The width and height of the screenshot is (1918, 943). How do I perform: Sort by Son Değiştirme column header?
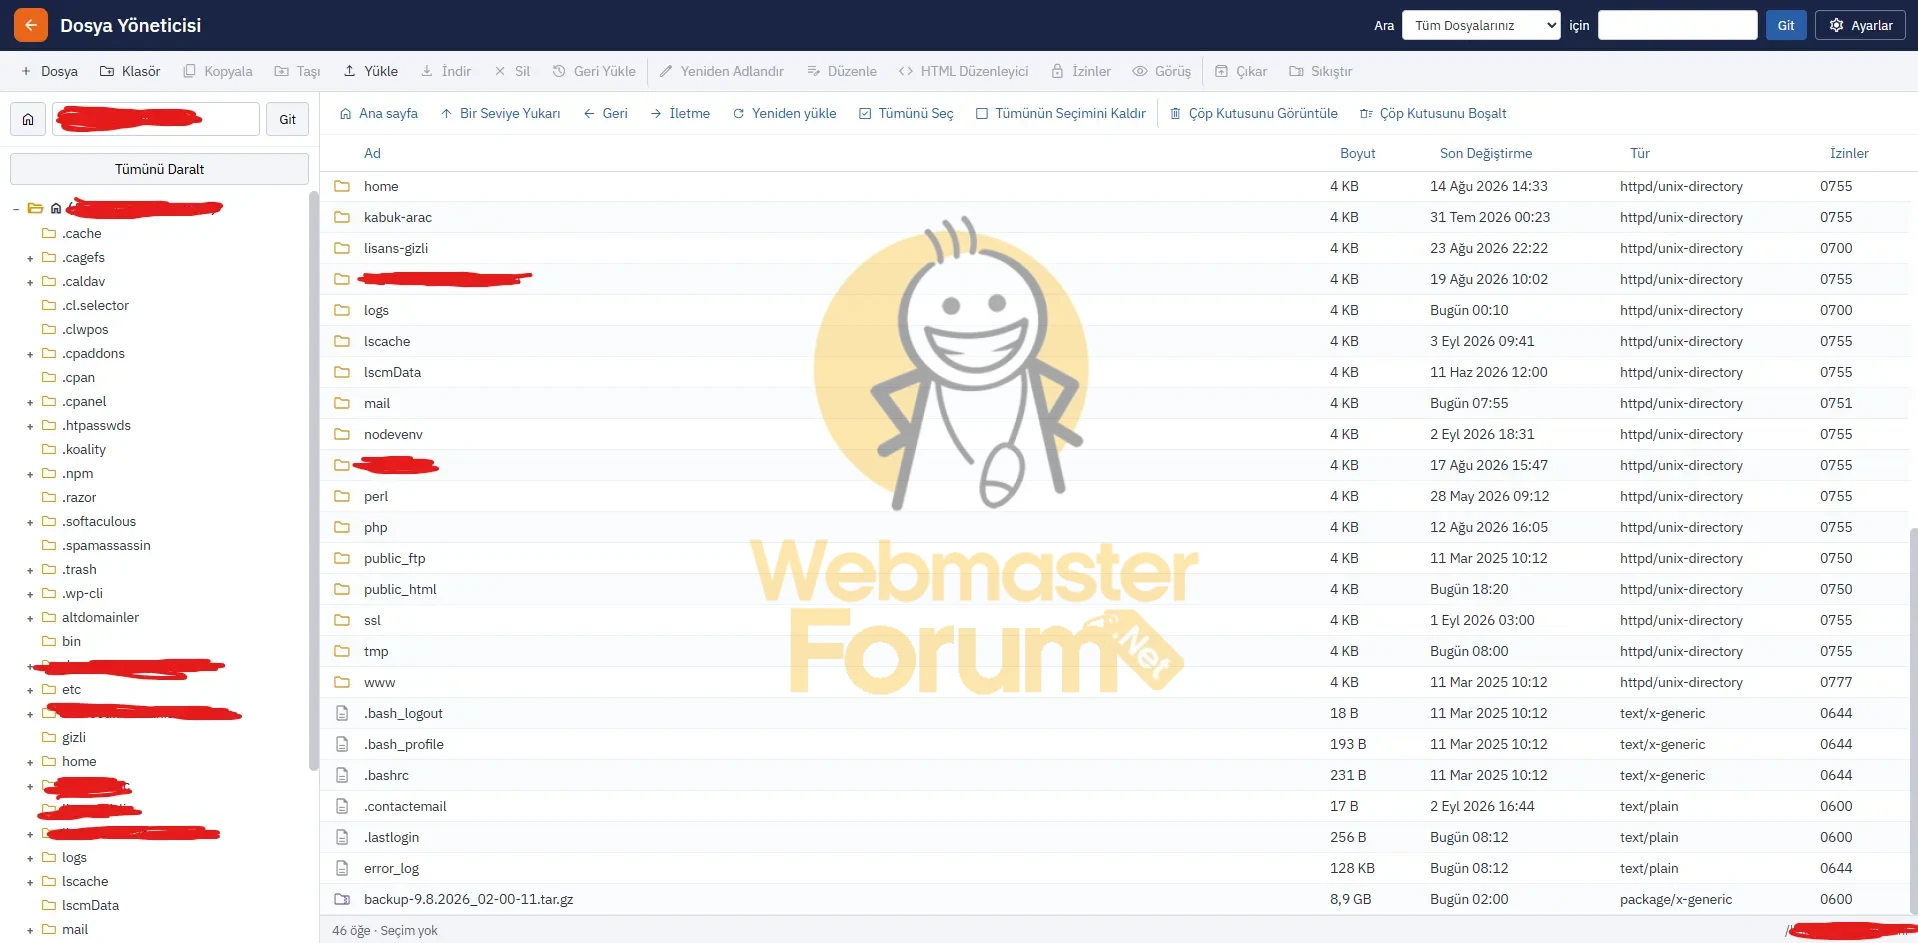[x=1486, y=153]
